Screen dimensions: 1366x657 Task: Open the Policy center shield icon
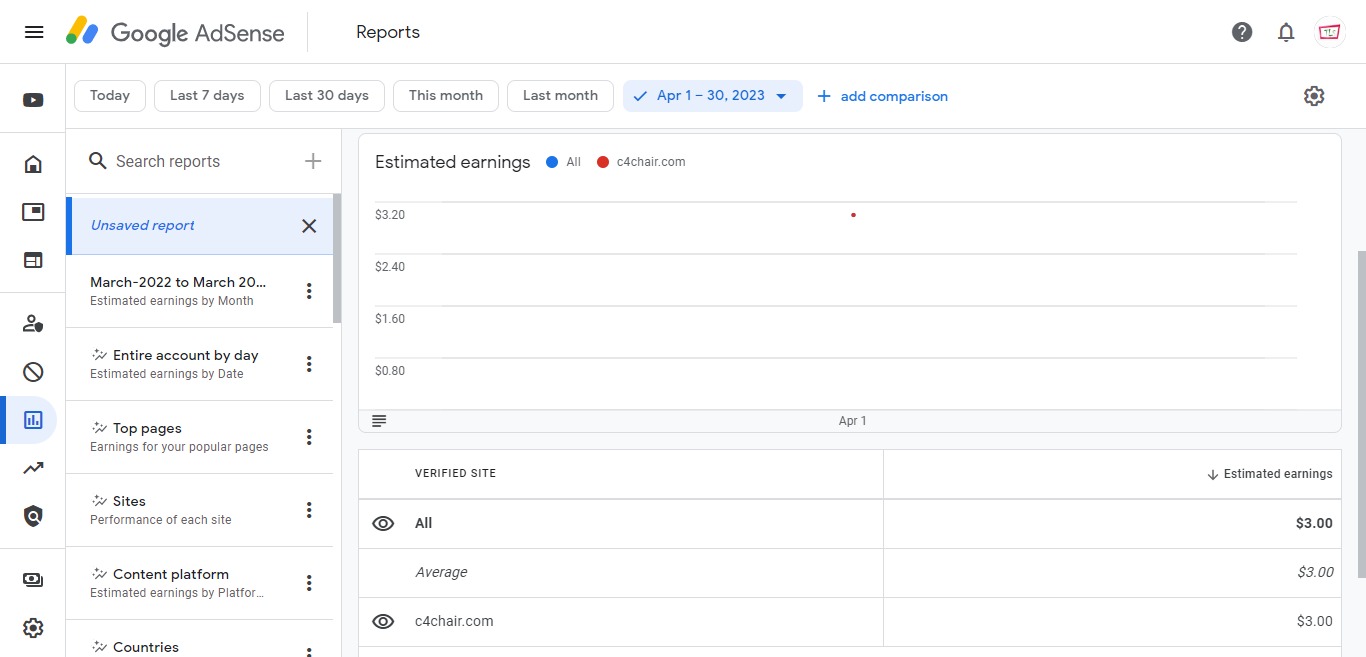tap(33, 516)
